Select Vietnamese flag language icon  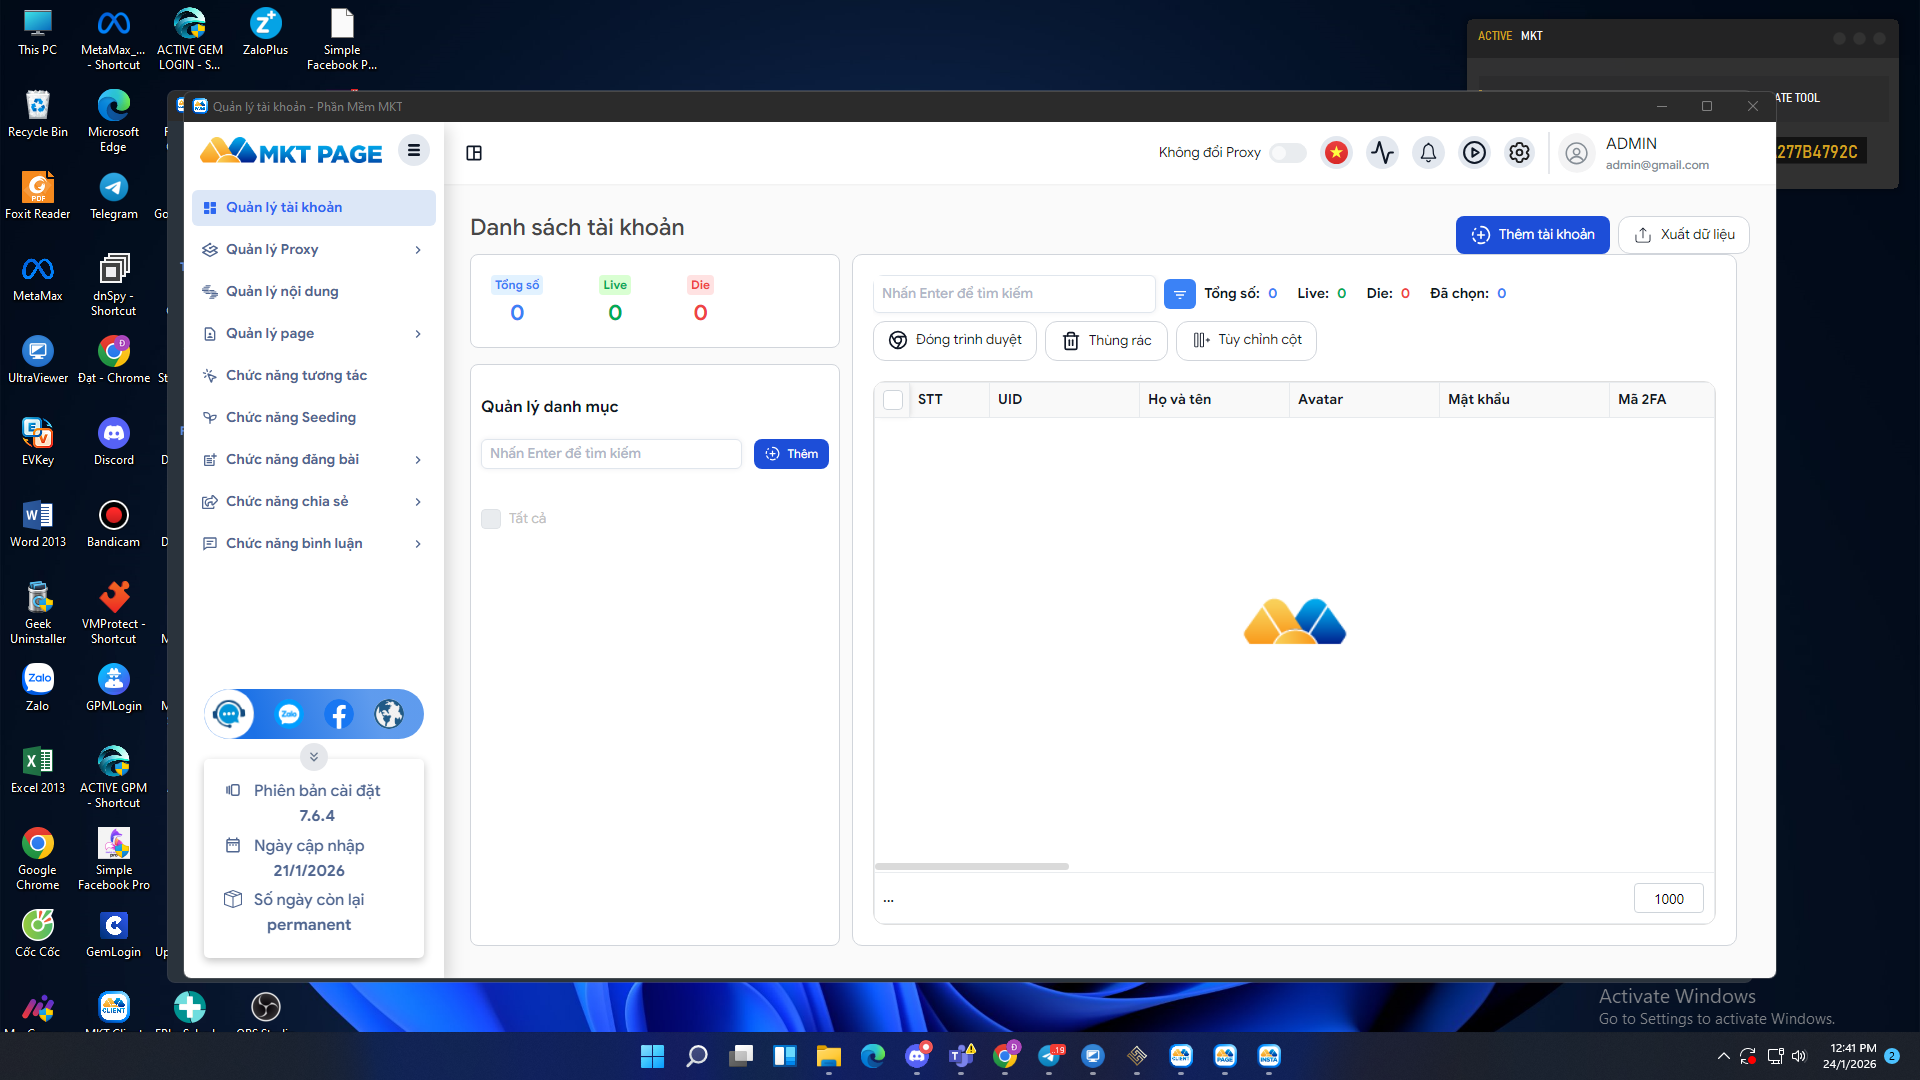pyautogui.click(x=1336, y=153)
